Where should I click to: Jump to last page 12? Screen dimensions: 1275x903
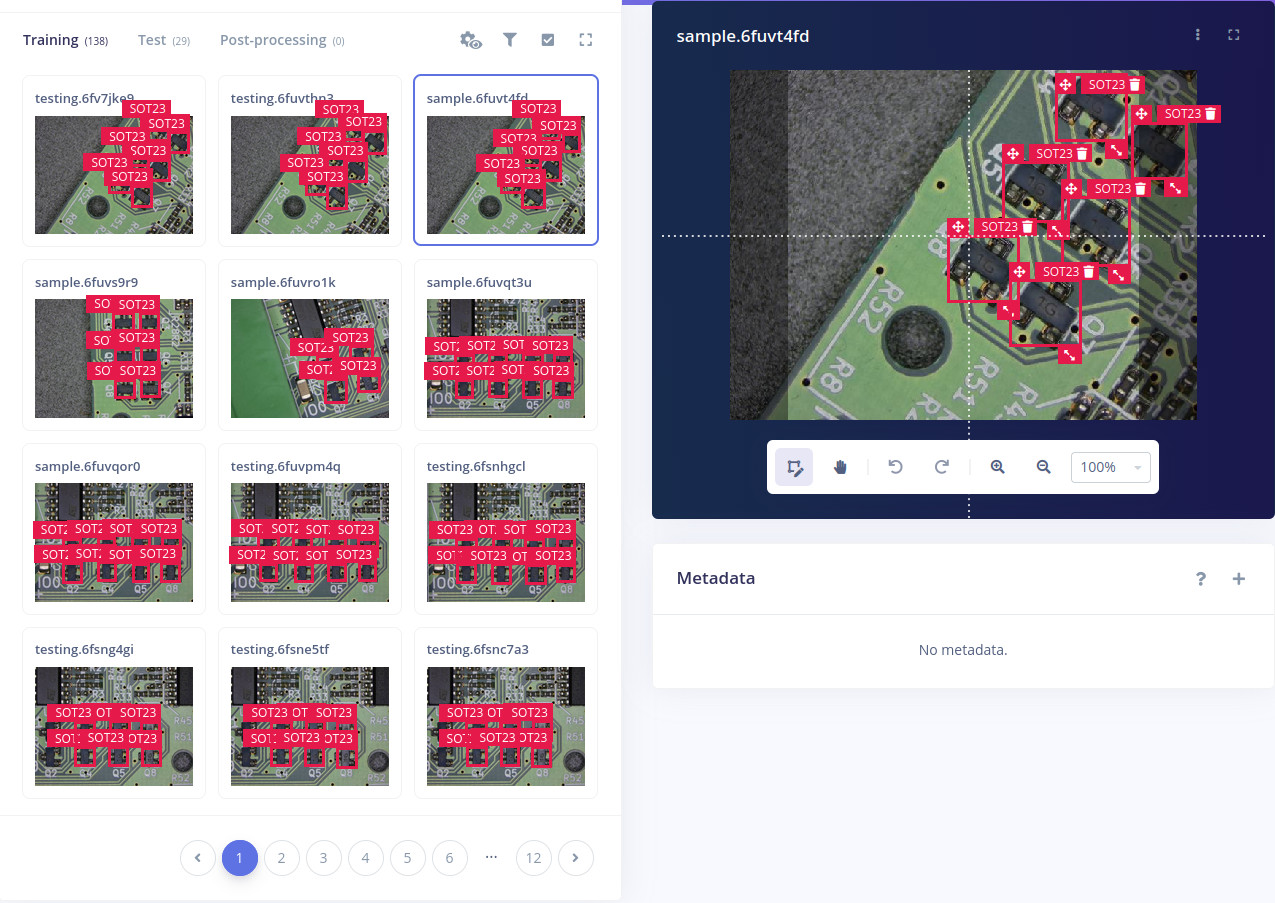point(534,858)
